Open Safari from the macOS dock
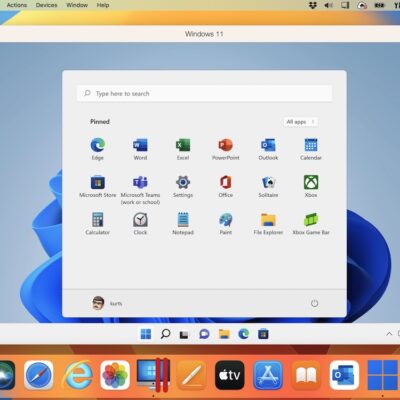Screen dimensions: 400x400 [x=39, y=375]
